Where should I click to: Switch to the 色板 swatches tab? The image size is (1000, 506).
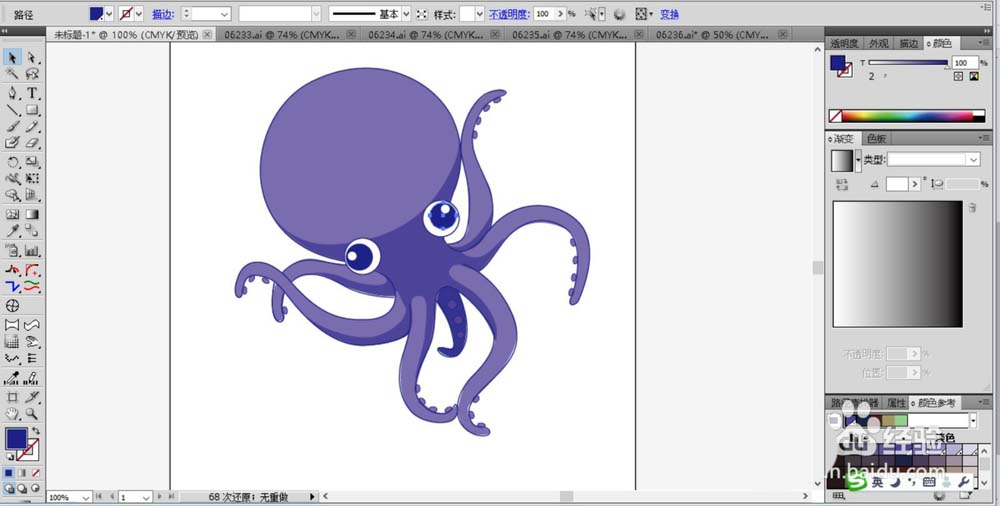click(876, 138)
